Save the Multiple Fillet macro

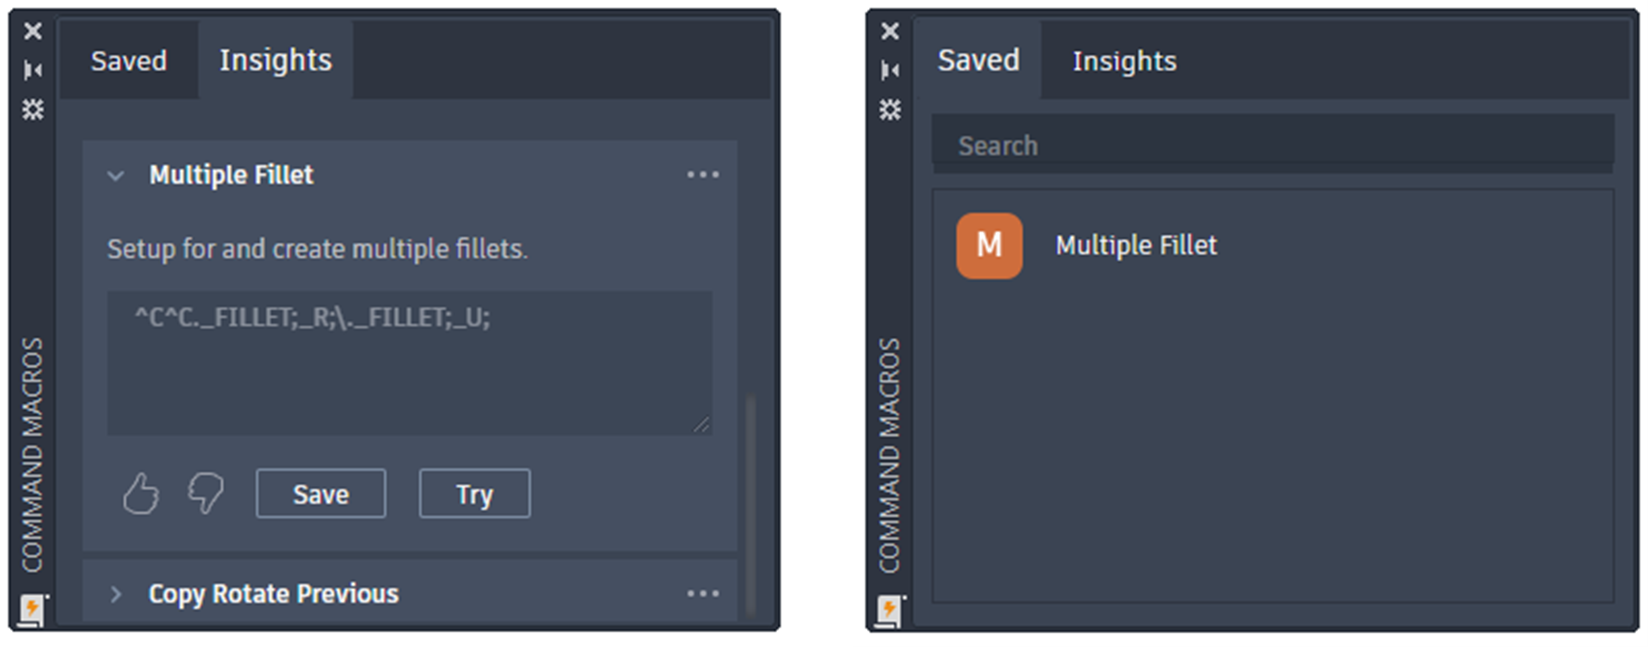321,494
